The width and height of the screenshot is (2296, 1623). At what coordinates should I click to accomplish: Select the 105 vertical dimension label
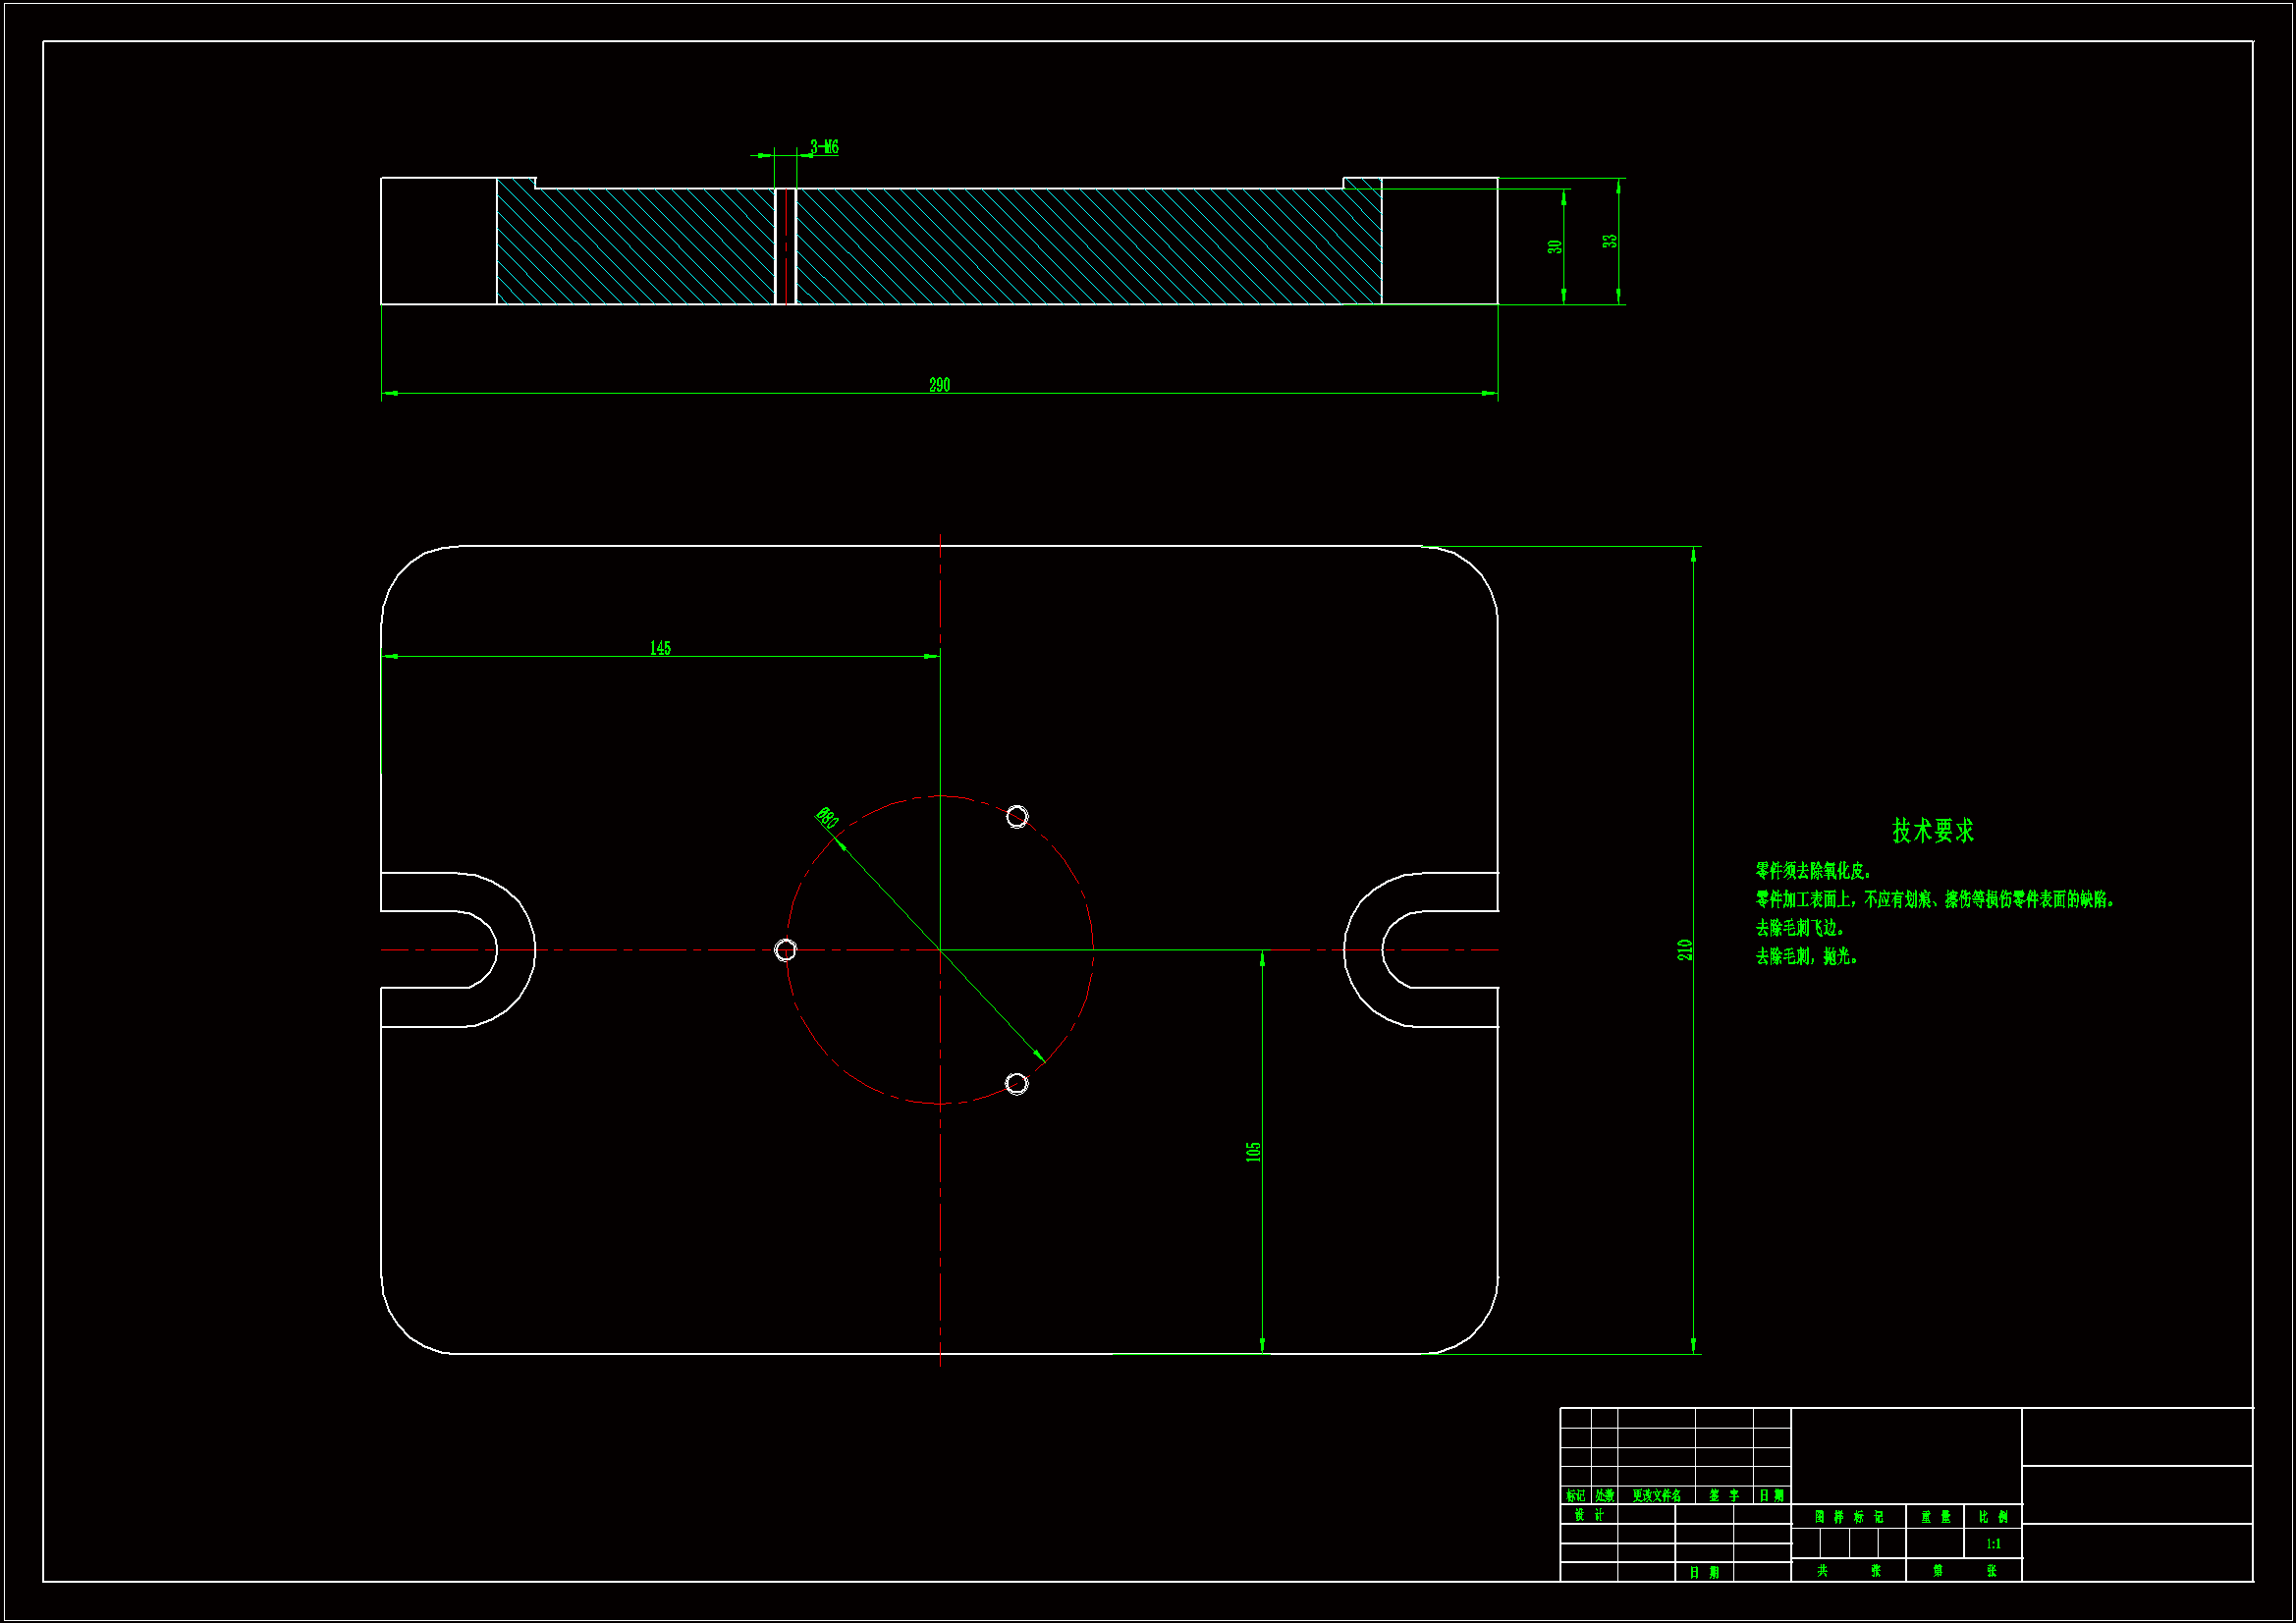(1253, 1152)
